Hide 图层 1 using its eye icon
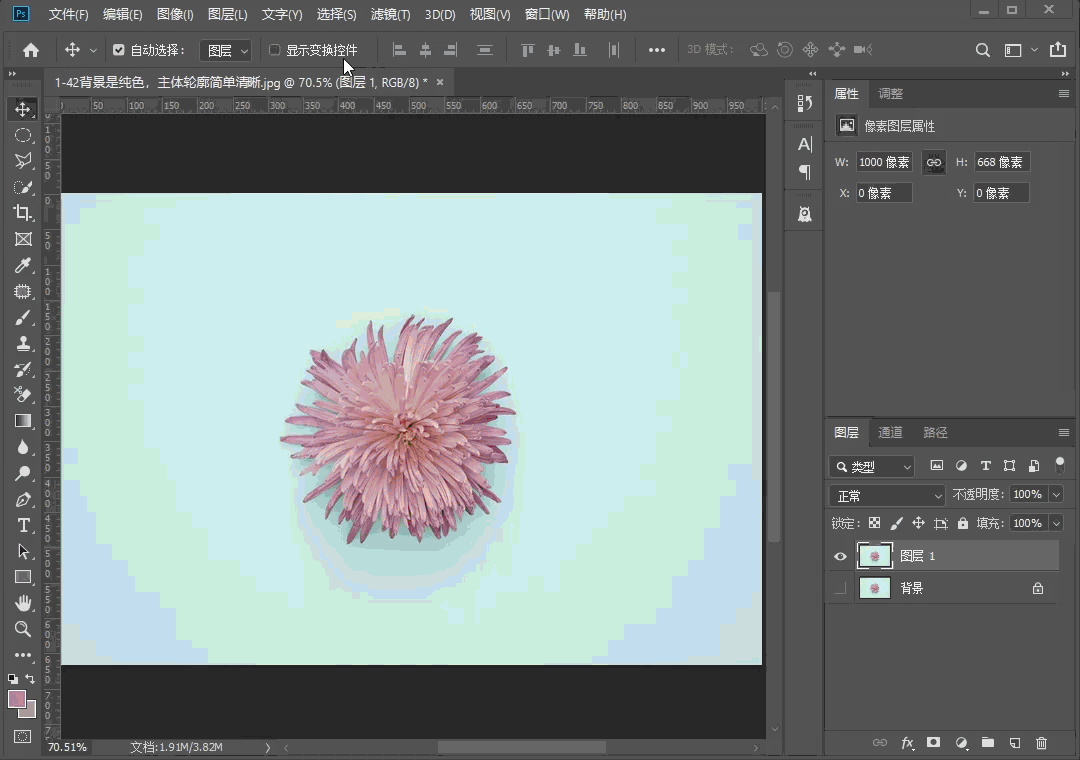 [840, 556]
